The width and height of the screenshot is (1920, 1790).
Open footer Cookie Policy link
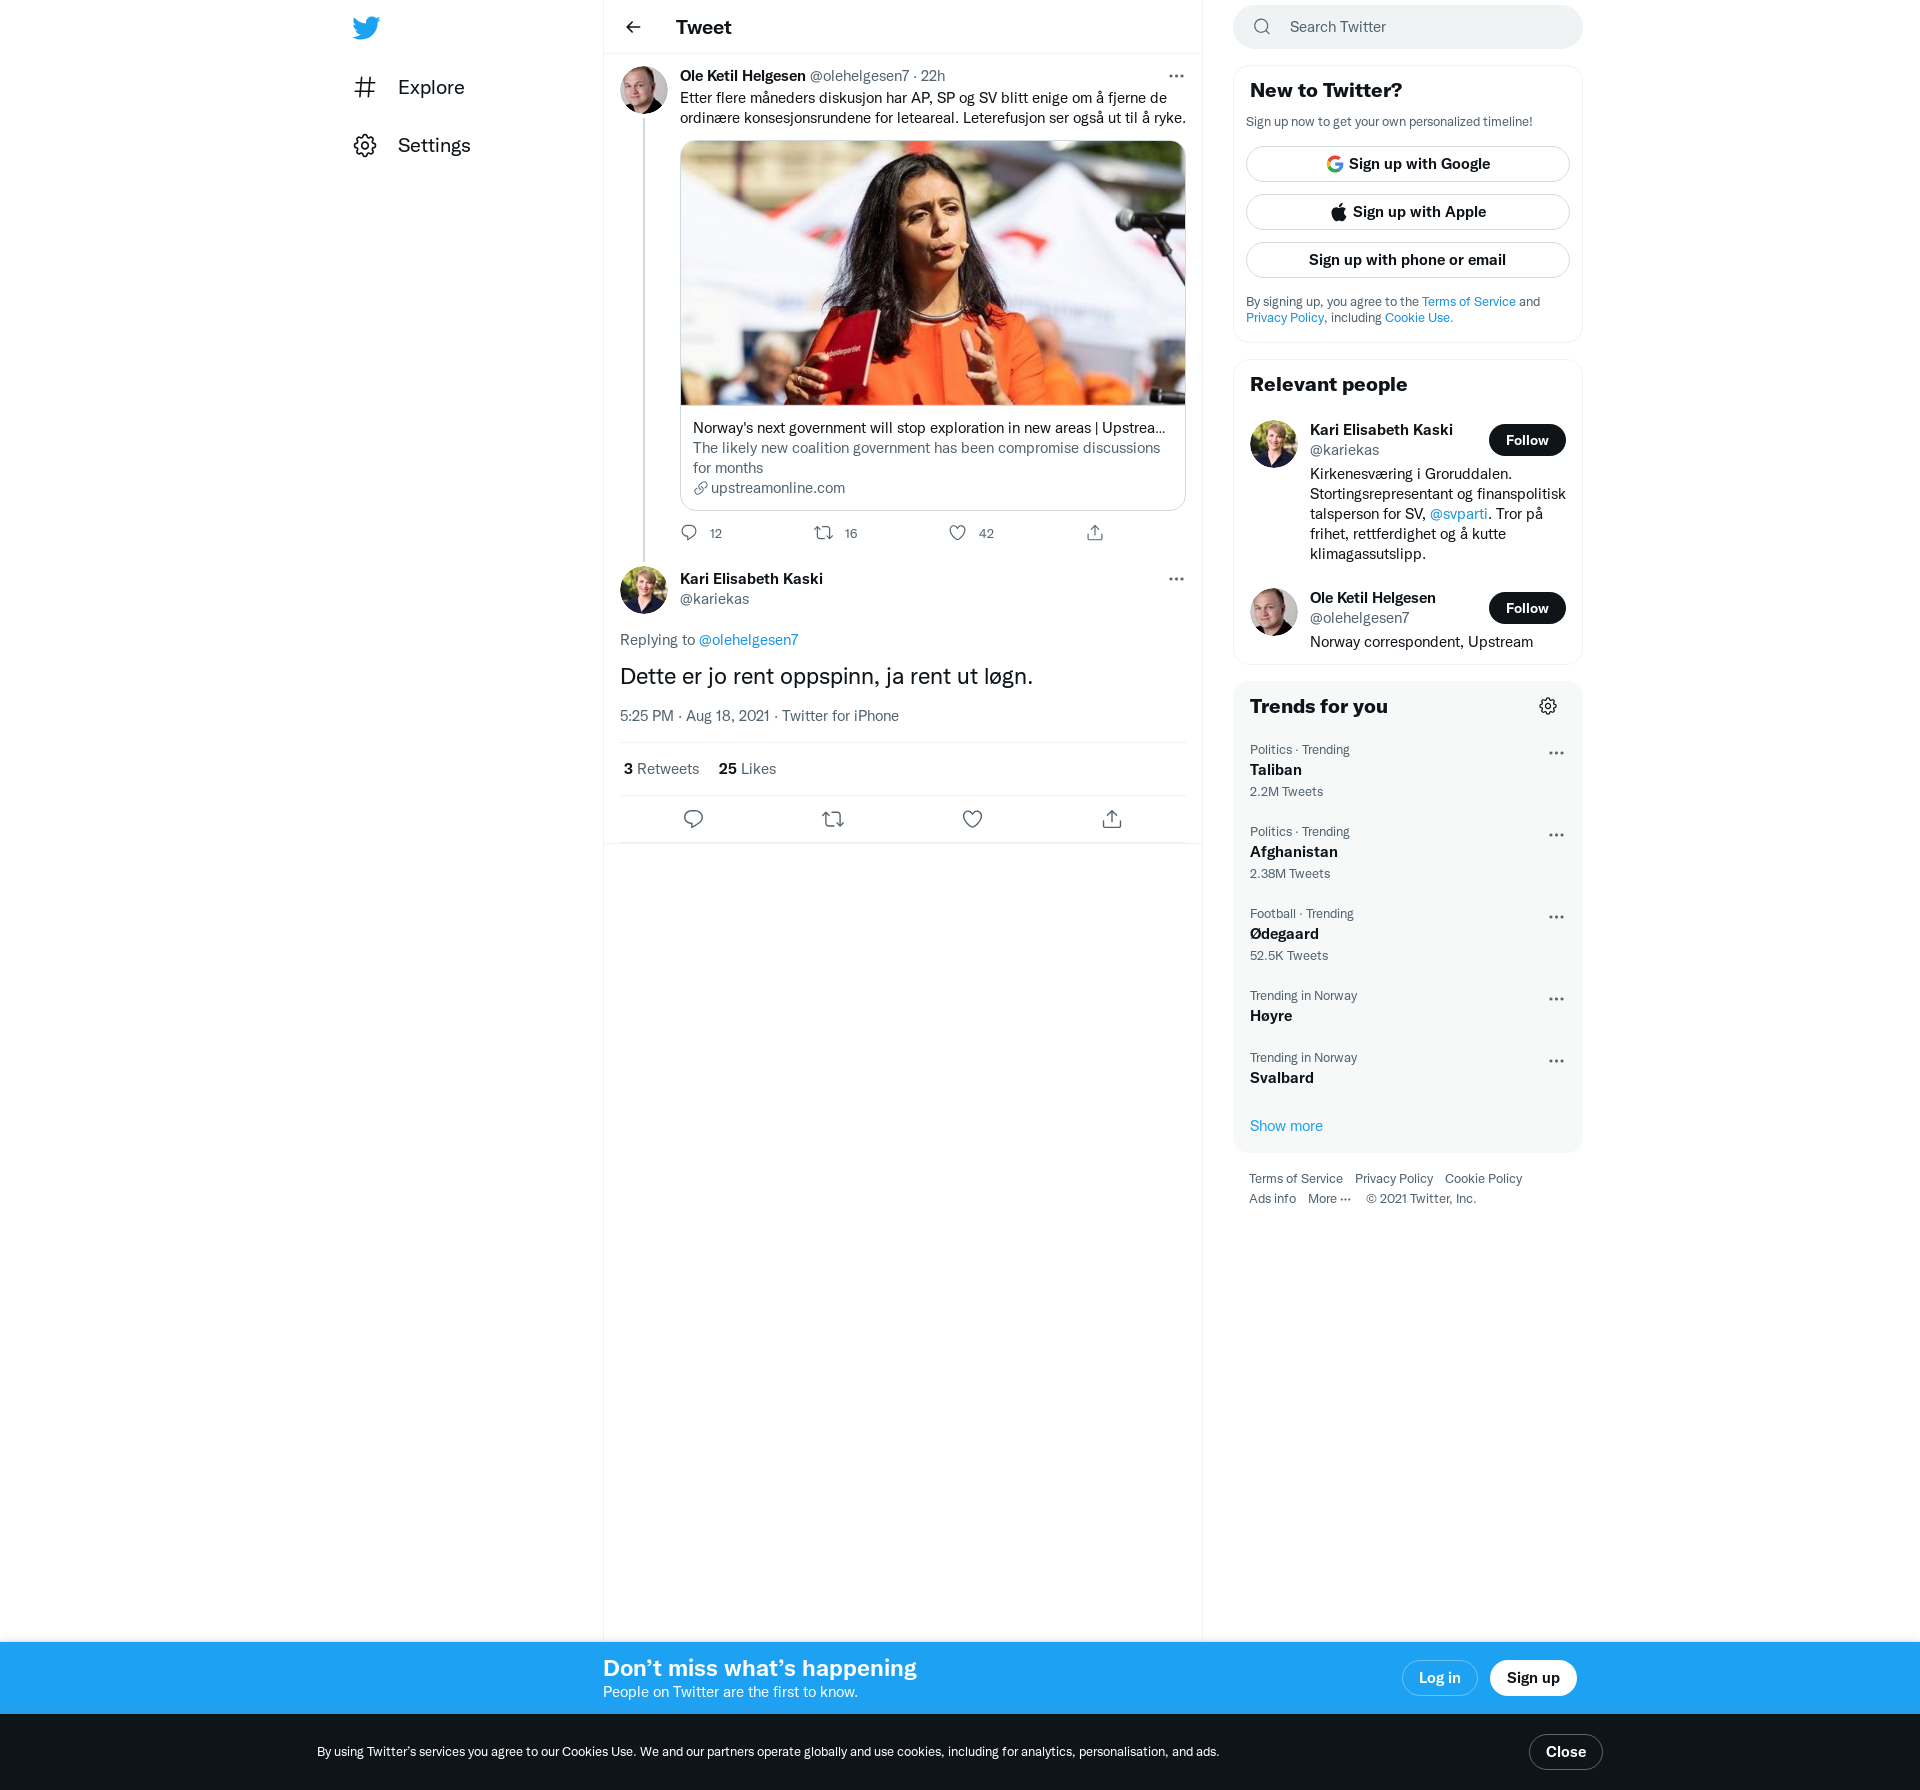(1483, 1179)
